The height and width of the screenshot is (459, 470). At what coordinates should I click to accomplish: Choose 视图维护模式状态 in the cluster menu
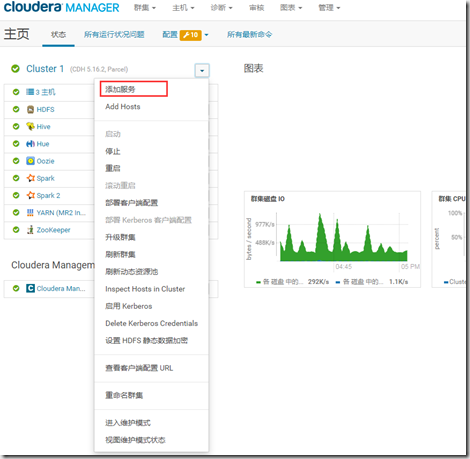135,440
